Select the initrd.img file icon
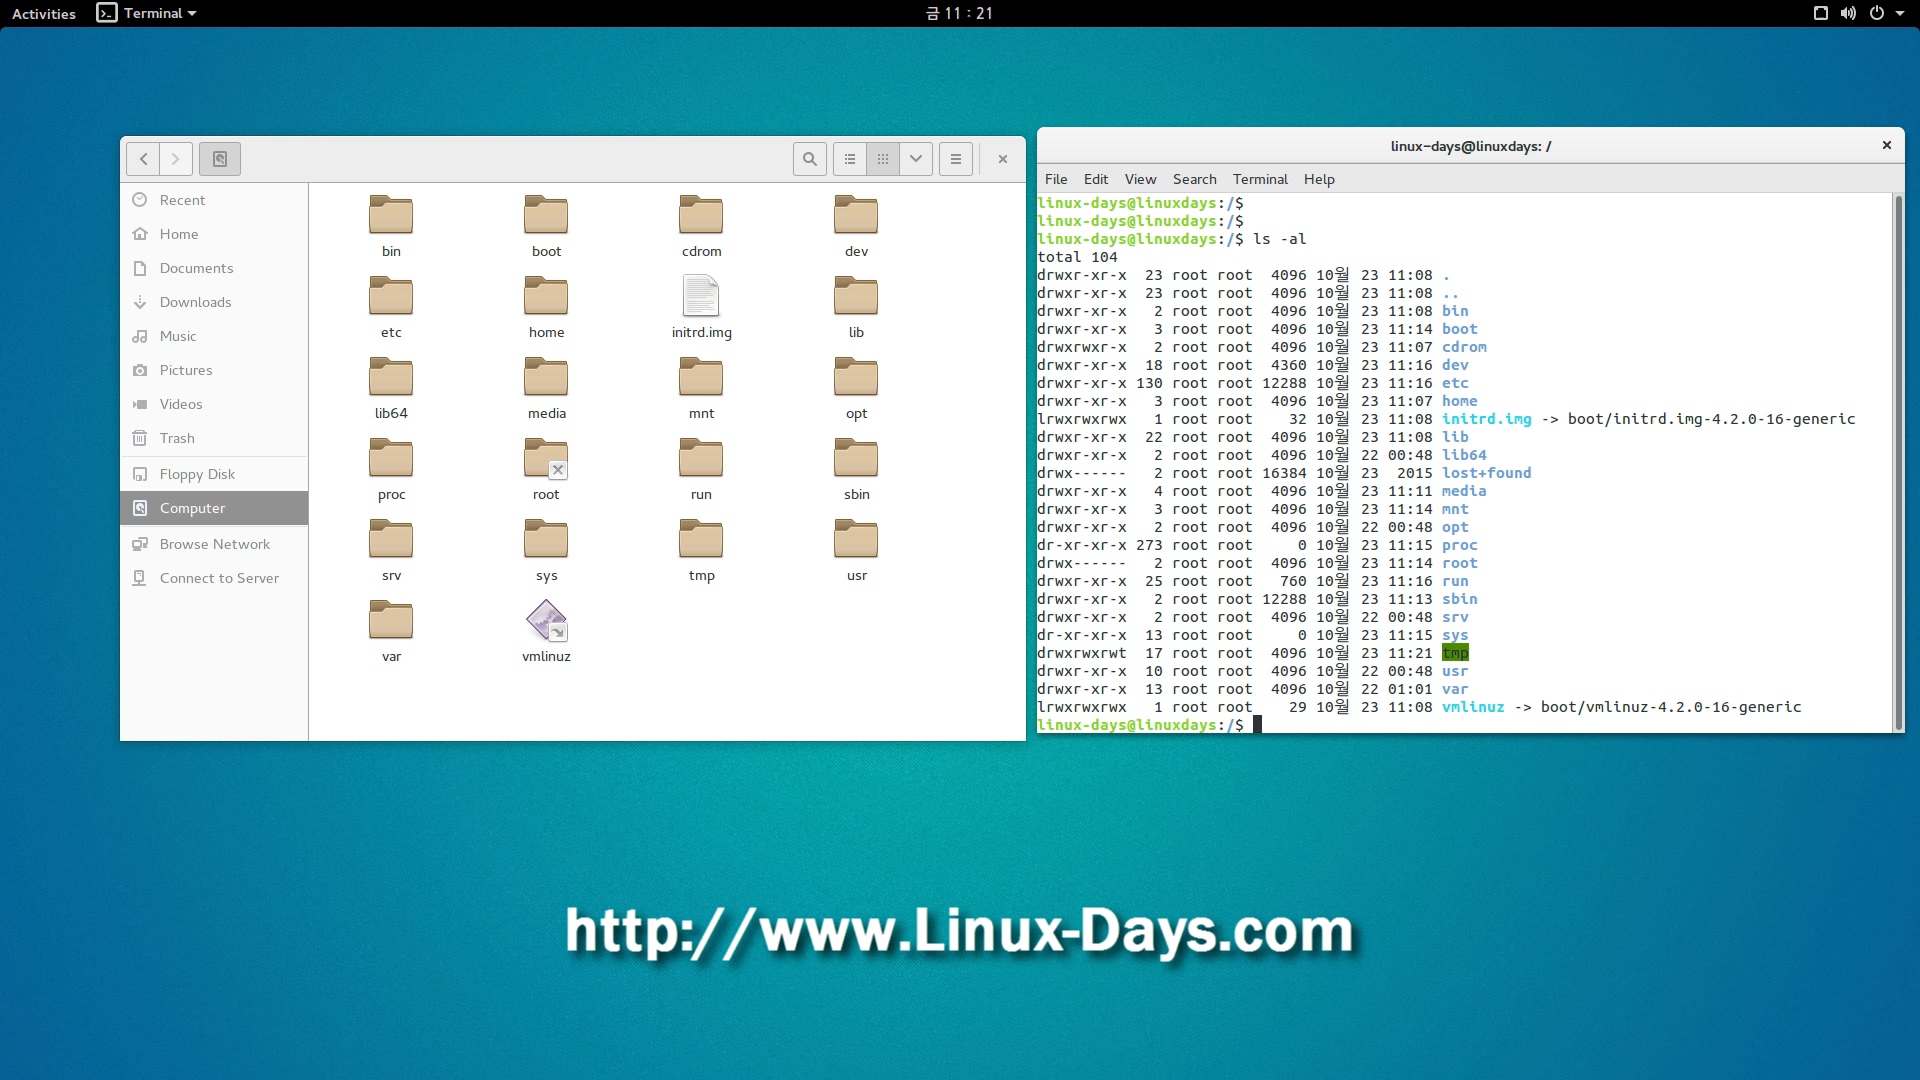 click(x=701, y=297)
